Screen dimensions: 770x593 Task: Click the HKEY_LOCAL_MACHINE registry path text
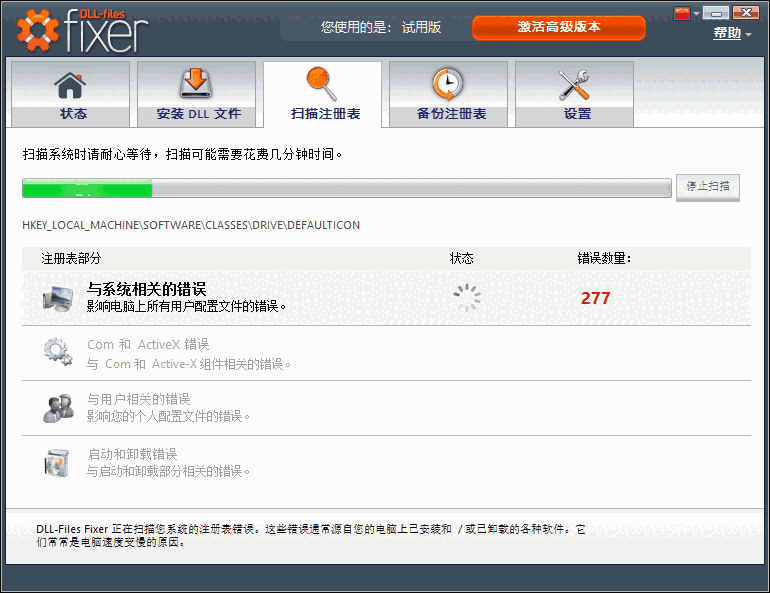191,225
